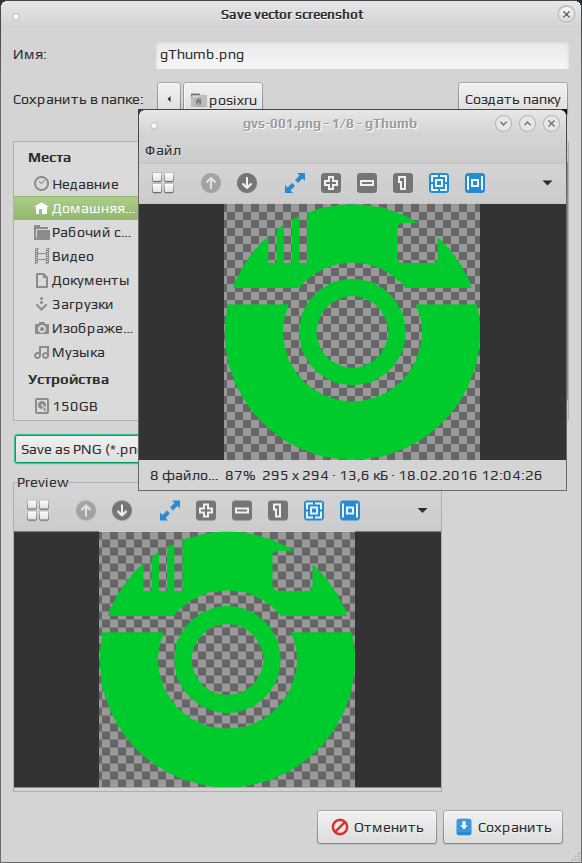Image resolution: width=582 pixels, height=863 pixels.
Task: Toggle fit-to-width in the Preview toolbar
Action: [x=350, y=511]
